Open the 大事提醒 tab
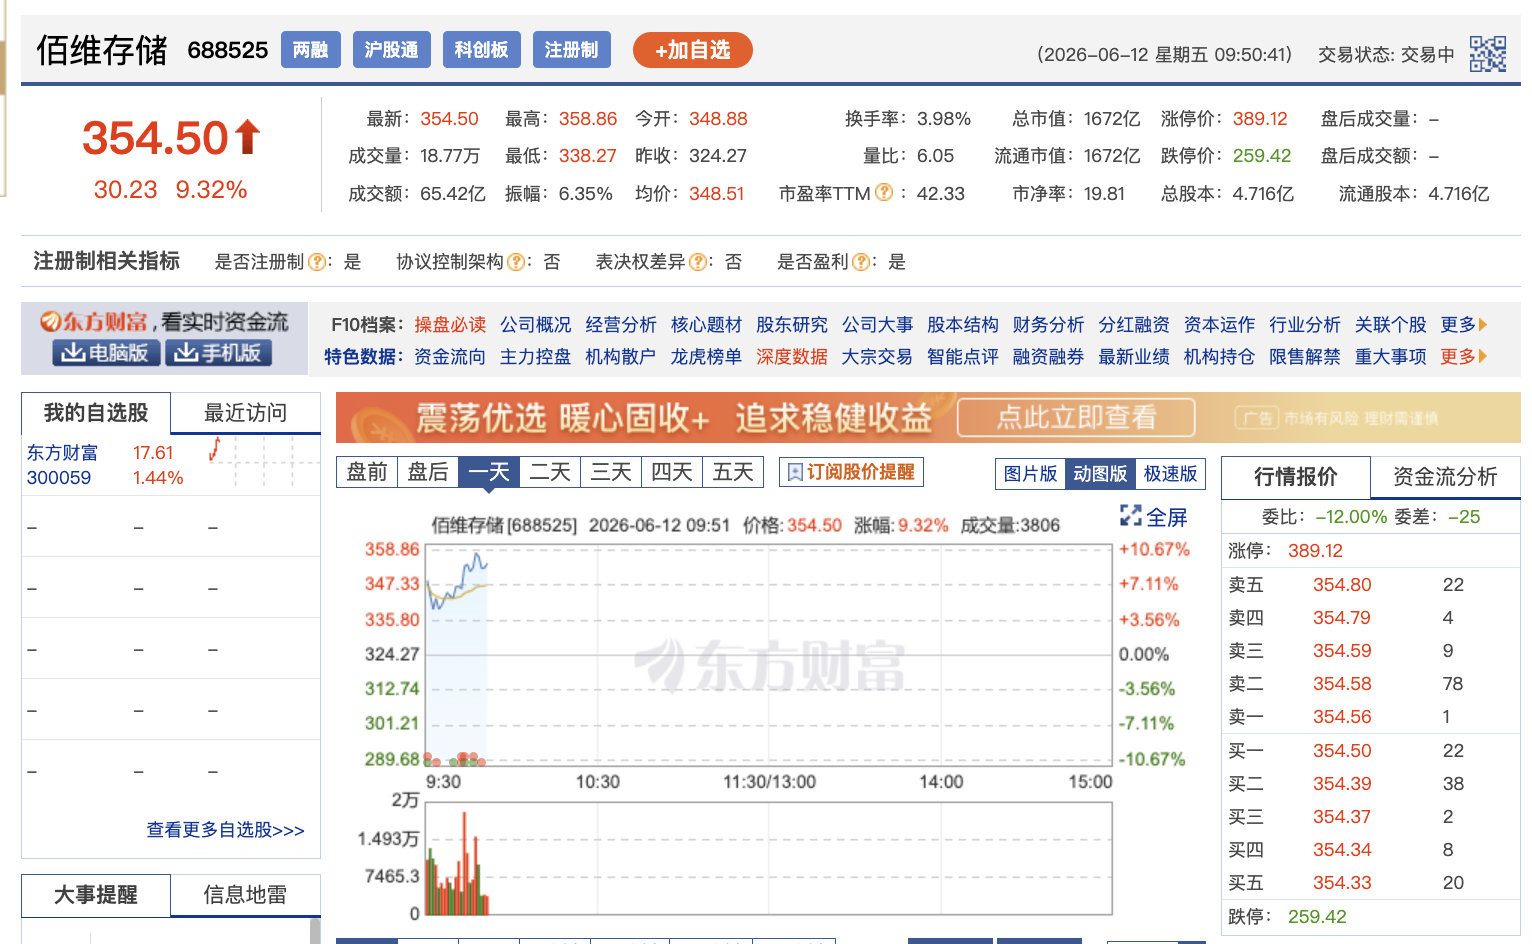Viewport: 1532px width, 944px height. [96, 895]
